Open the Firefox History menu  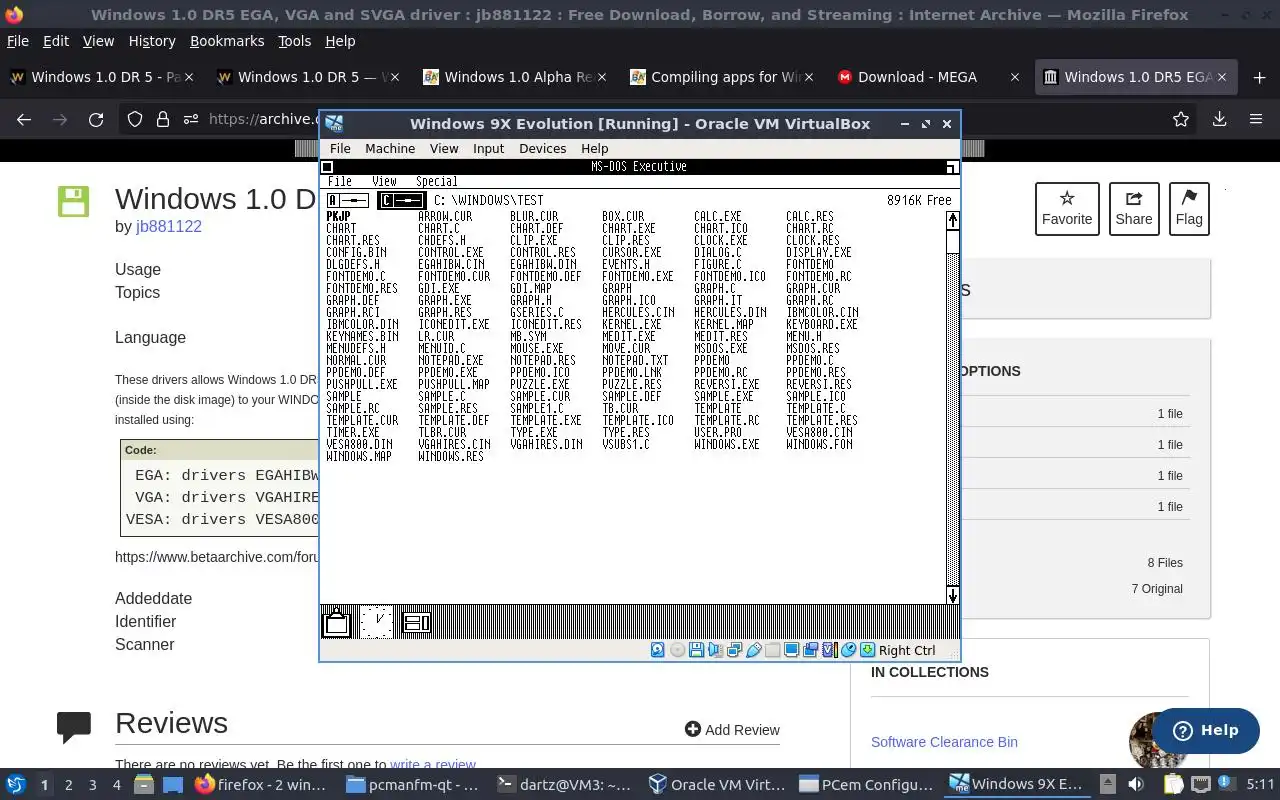[x=152, y=41]
